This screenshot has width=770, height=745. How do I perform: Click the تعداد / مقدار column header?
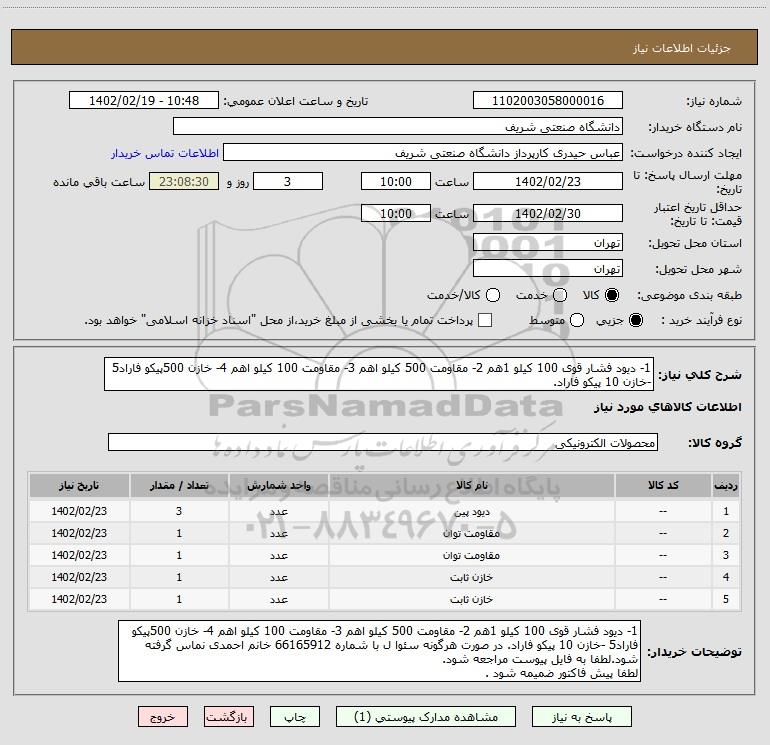(179, 486)
